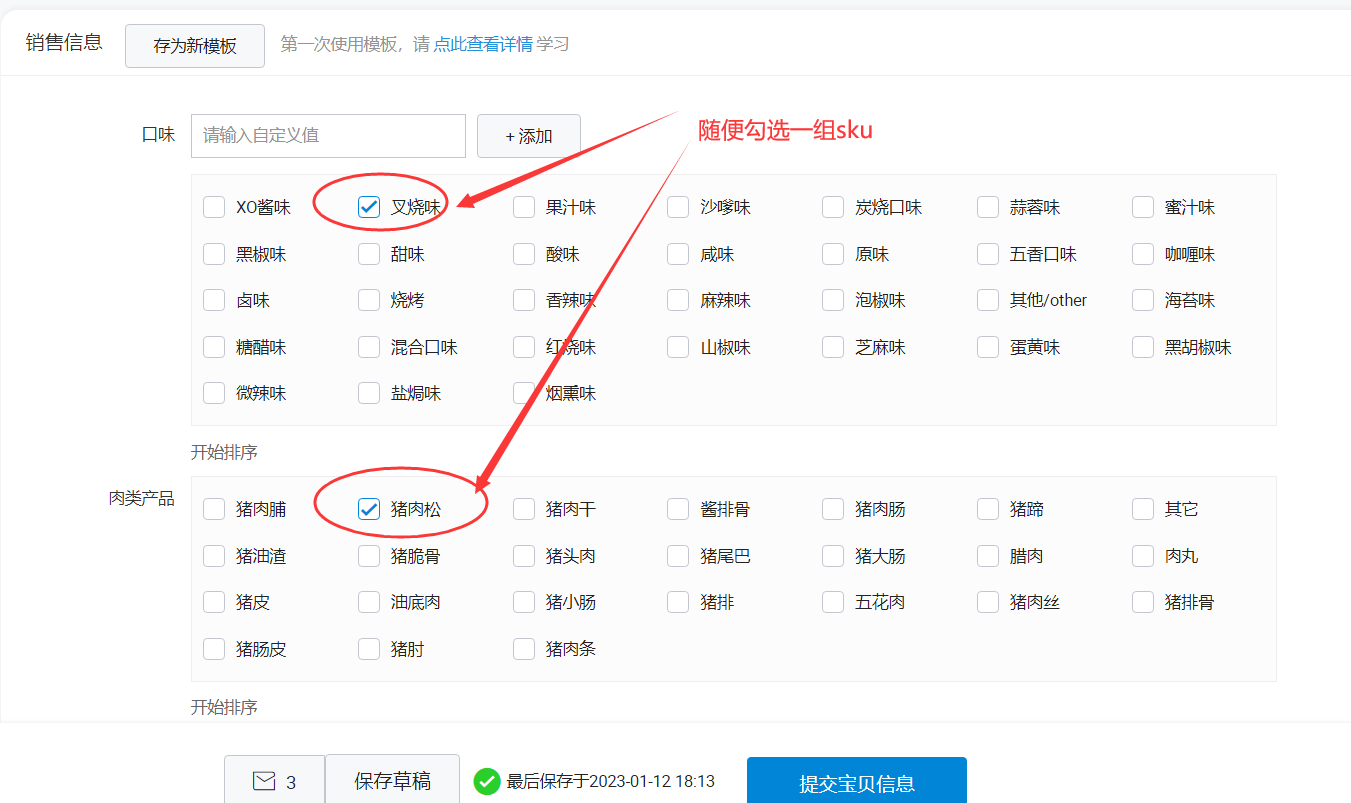1351x803 pixels.
Task: Uncheck the 猪肉松 product checkbox
Action: [x=369, y=509]
